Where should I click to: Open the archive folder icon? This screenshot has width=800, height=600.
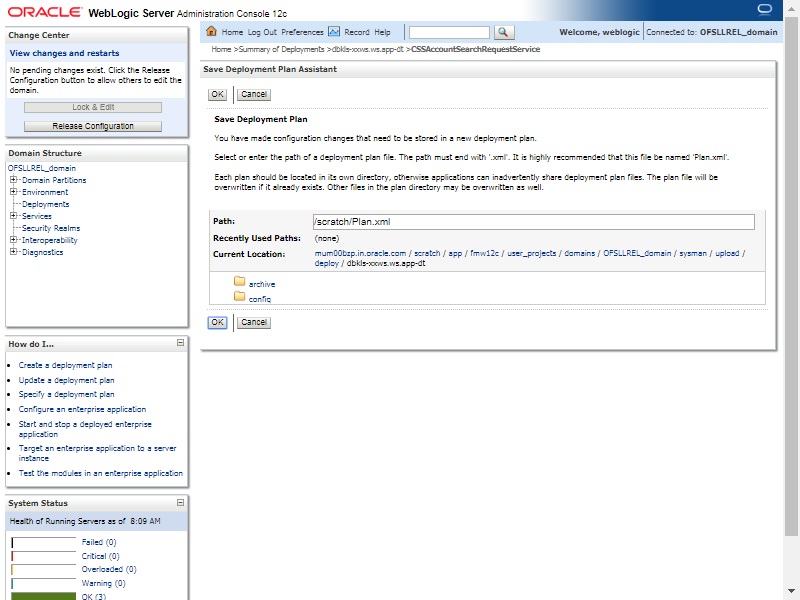coord(239,281)
